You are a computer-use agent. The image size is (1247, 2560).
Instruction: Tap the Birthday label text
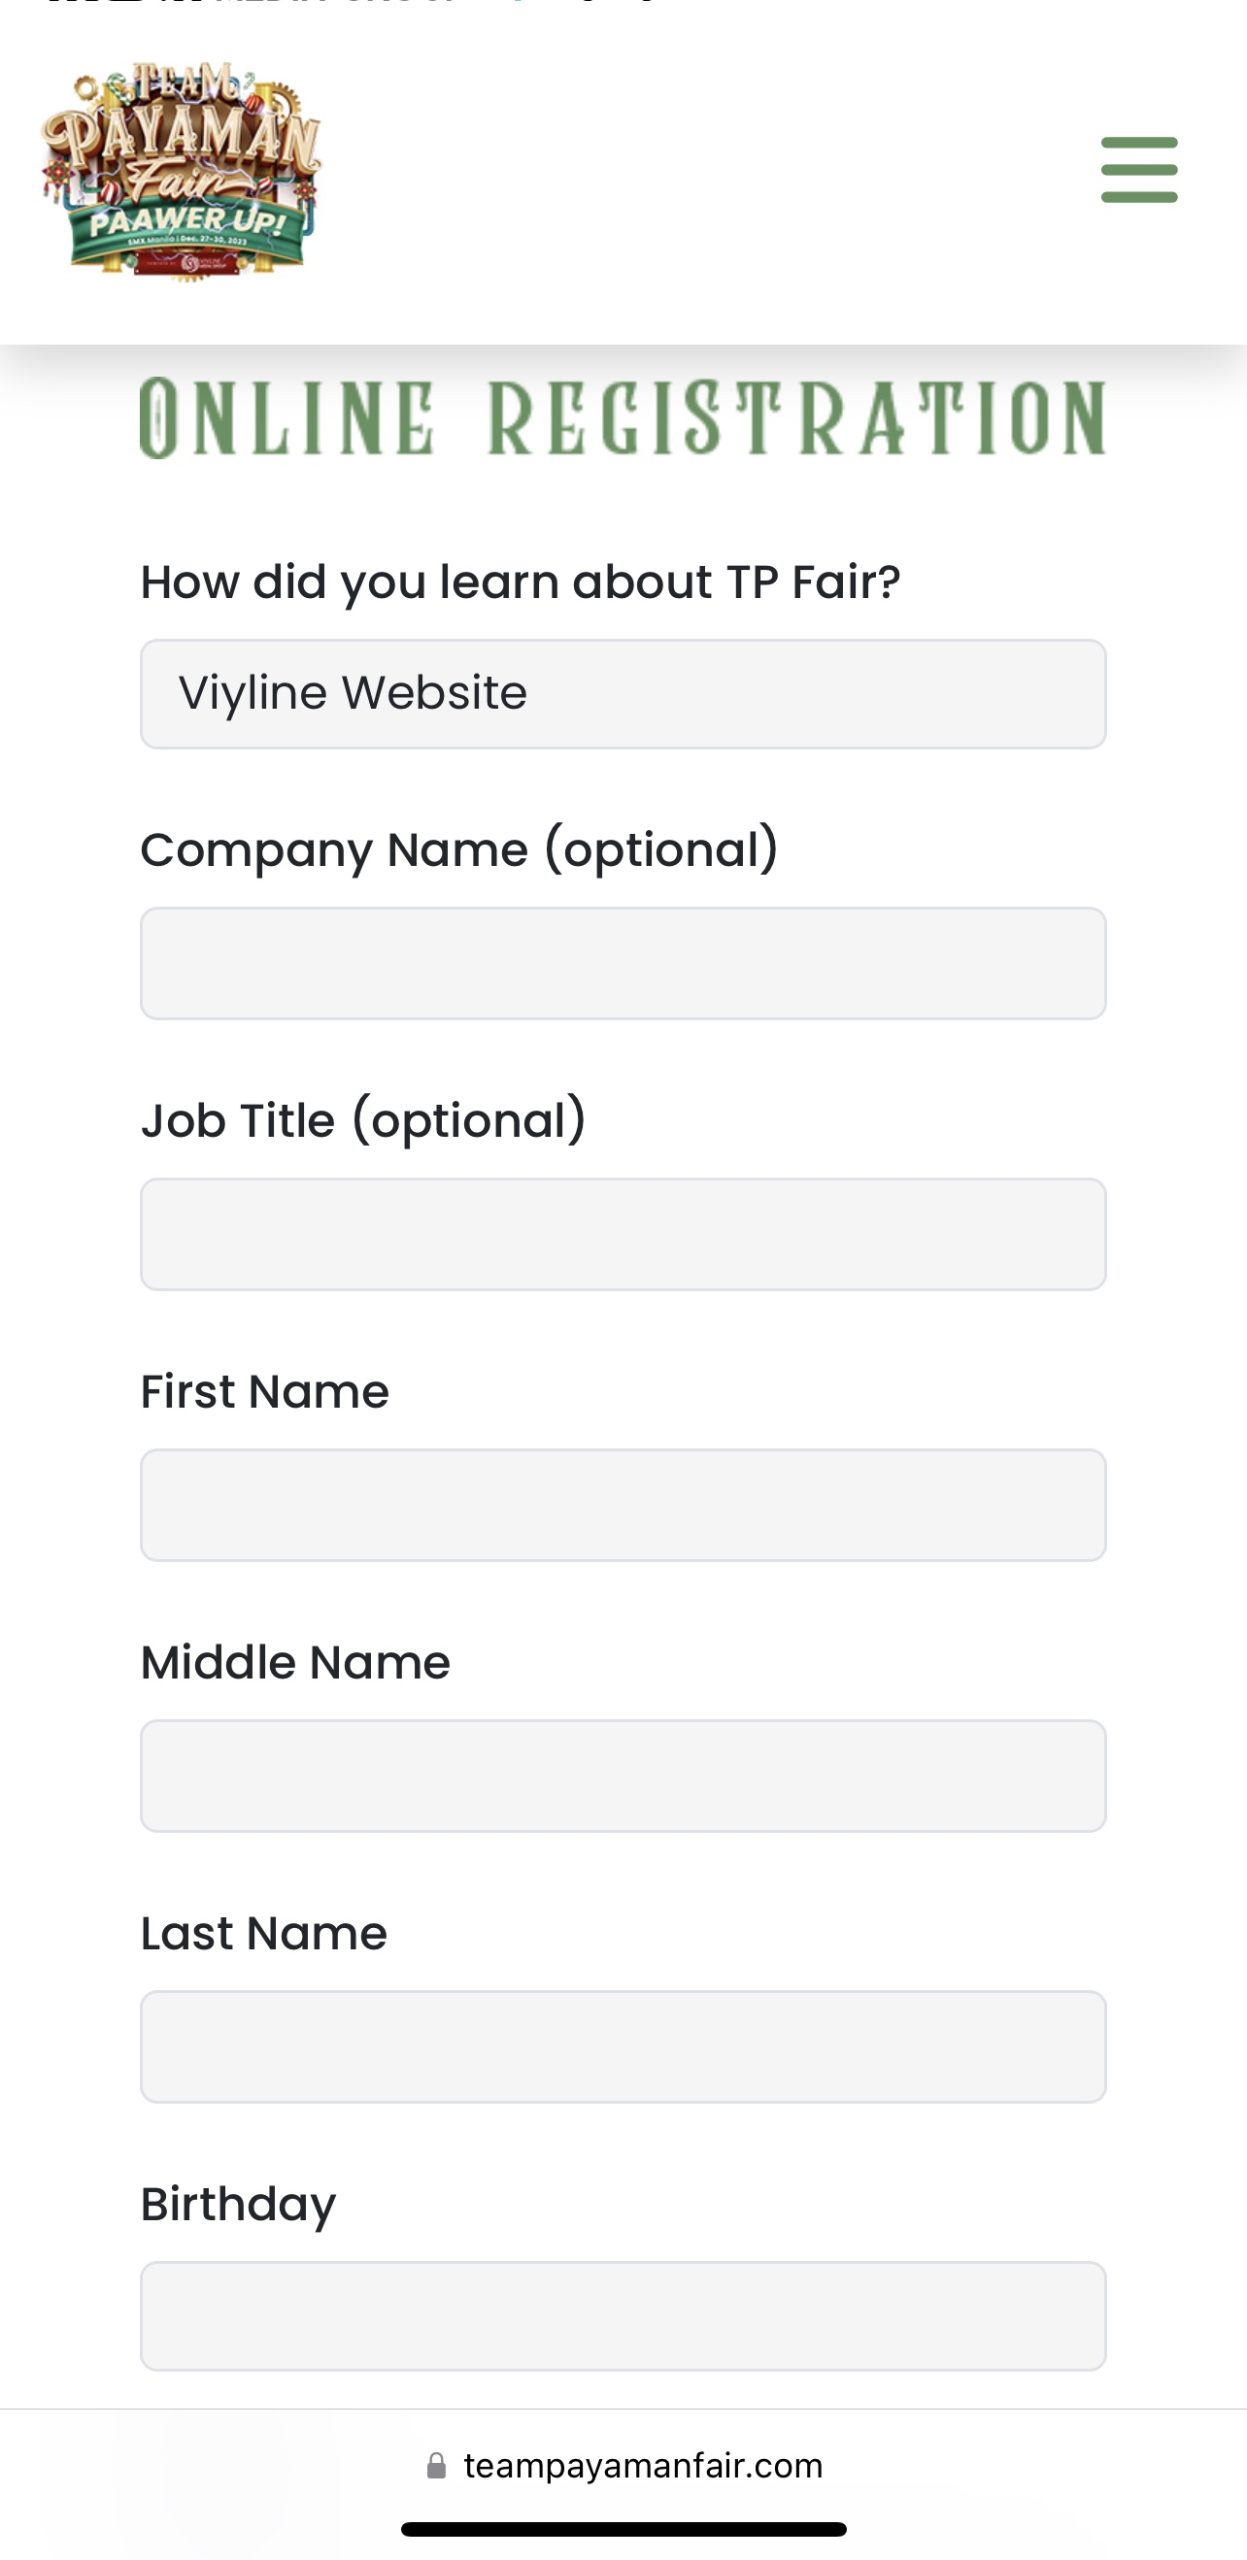238,2205
